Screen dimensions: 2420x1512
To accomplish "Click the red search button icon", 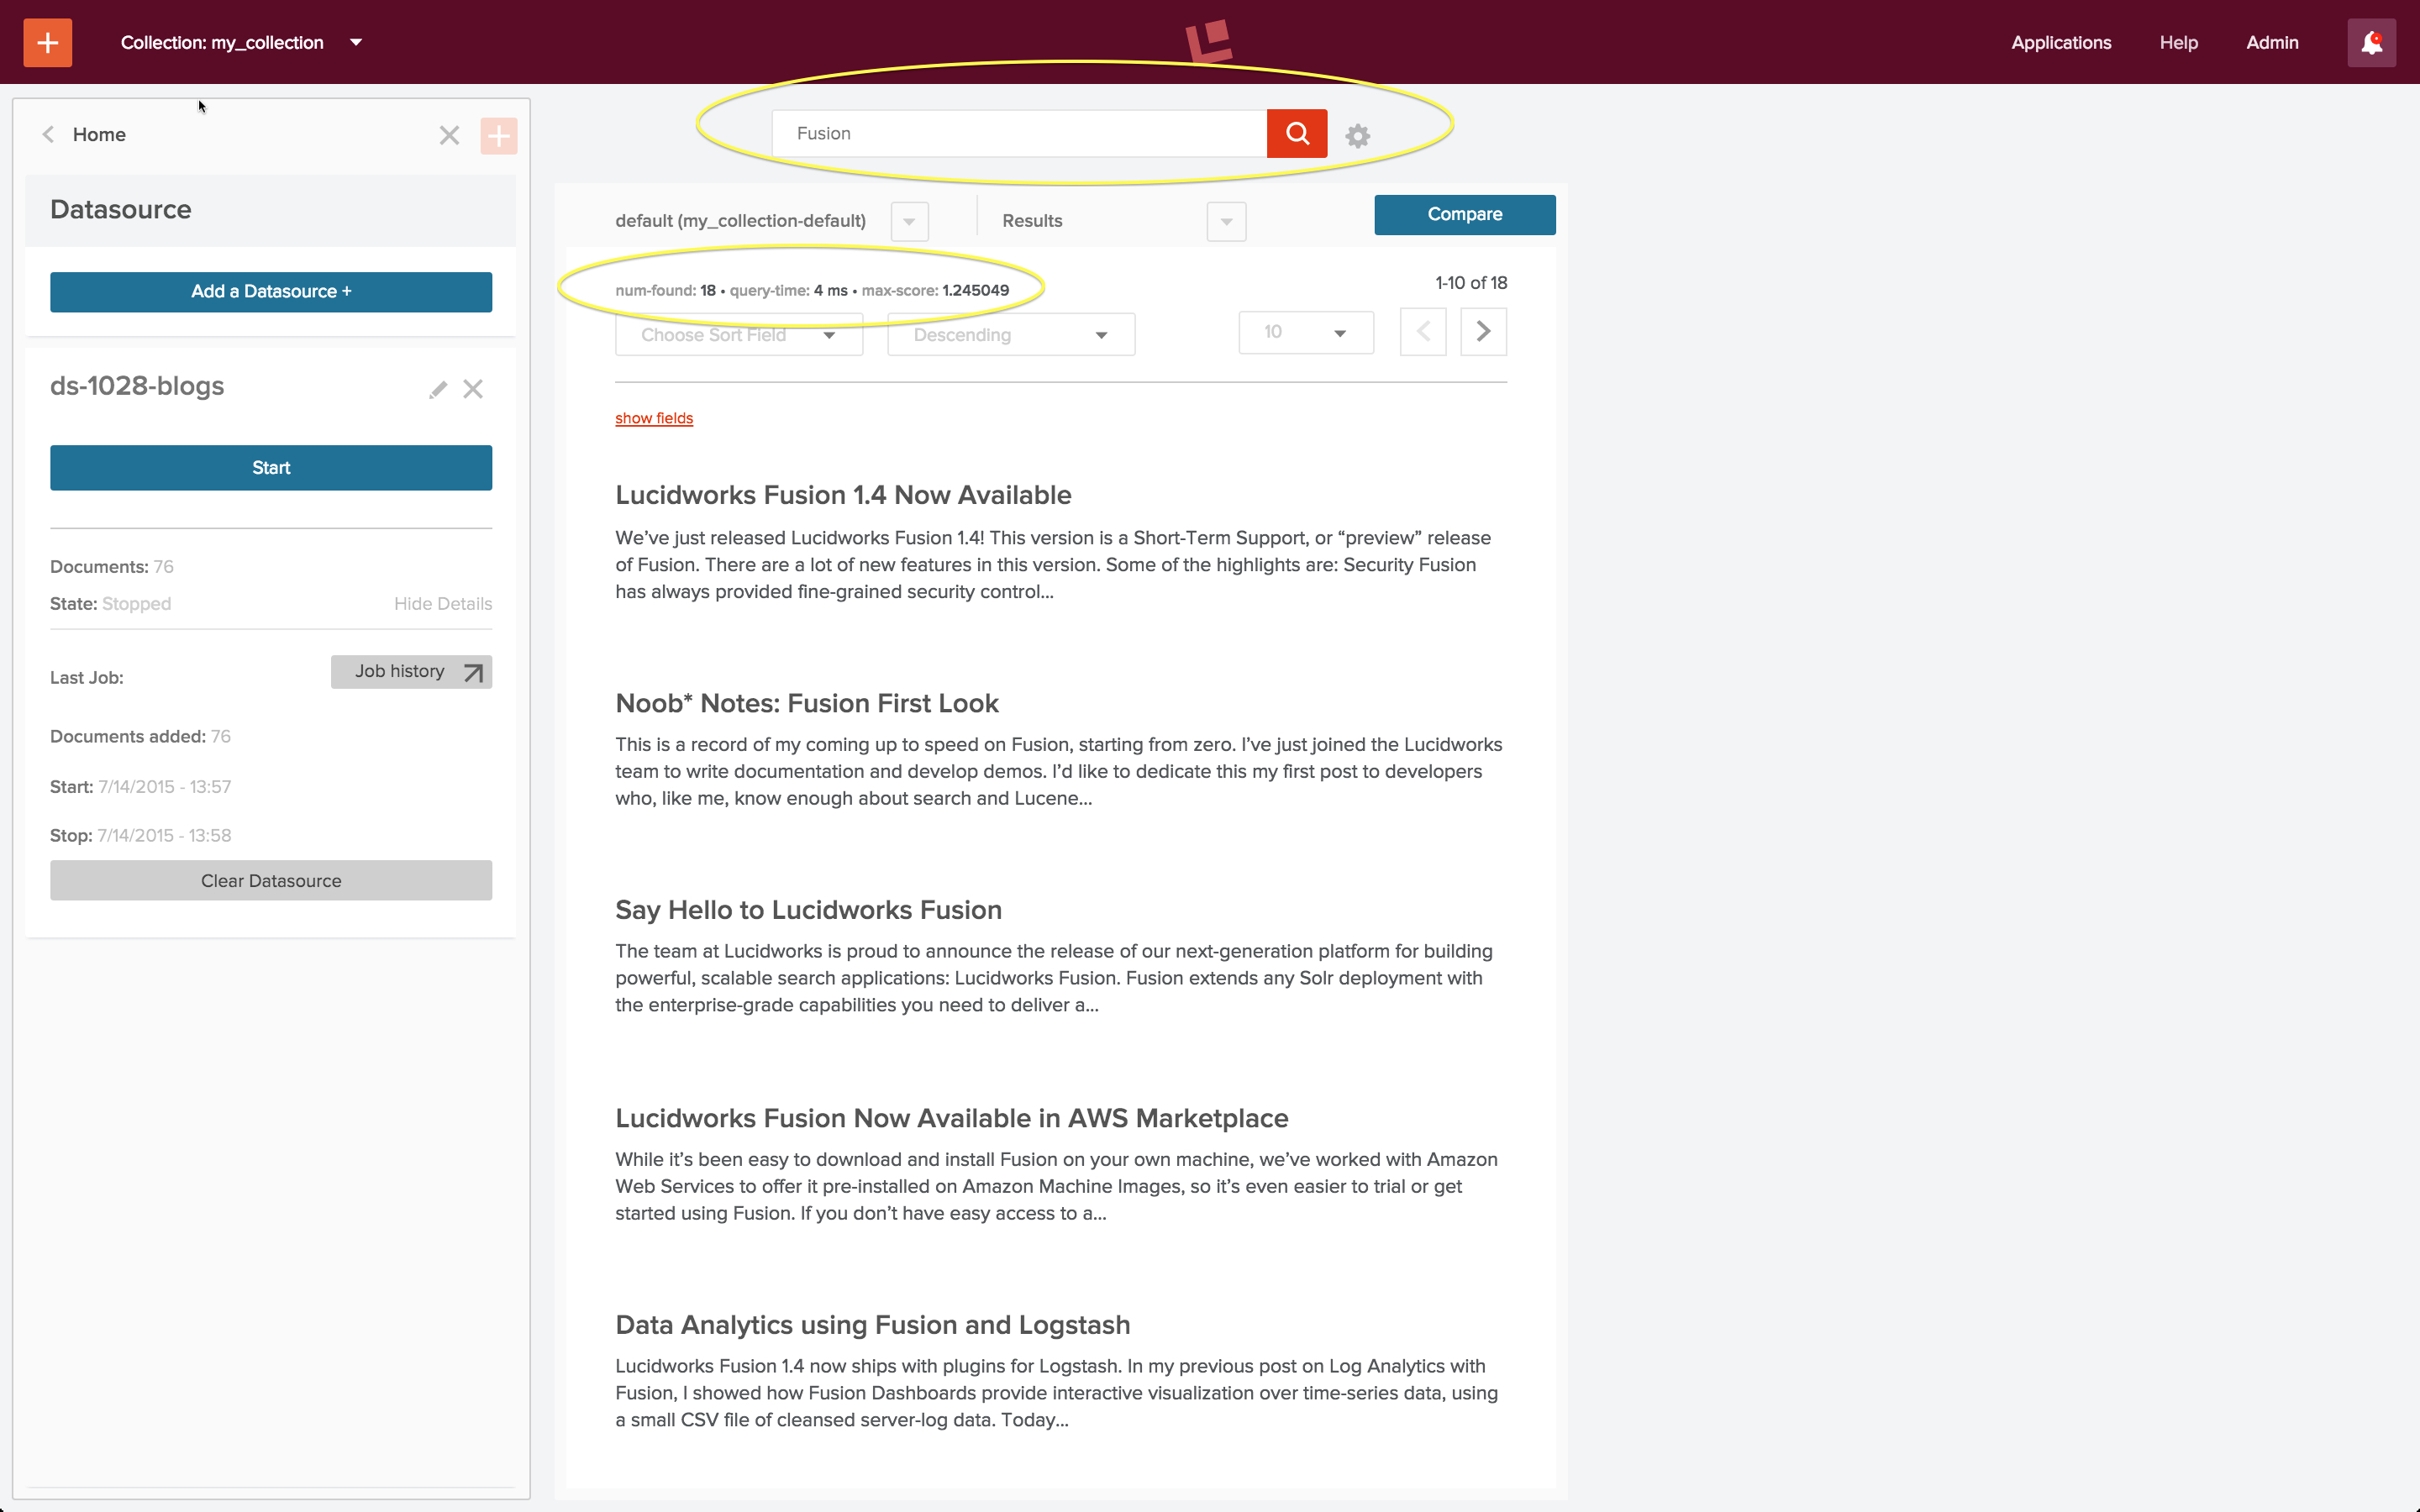I will pyautogui.click(x=1297, y=133).
